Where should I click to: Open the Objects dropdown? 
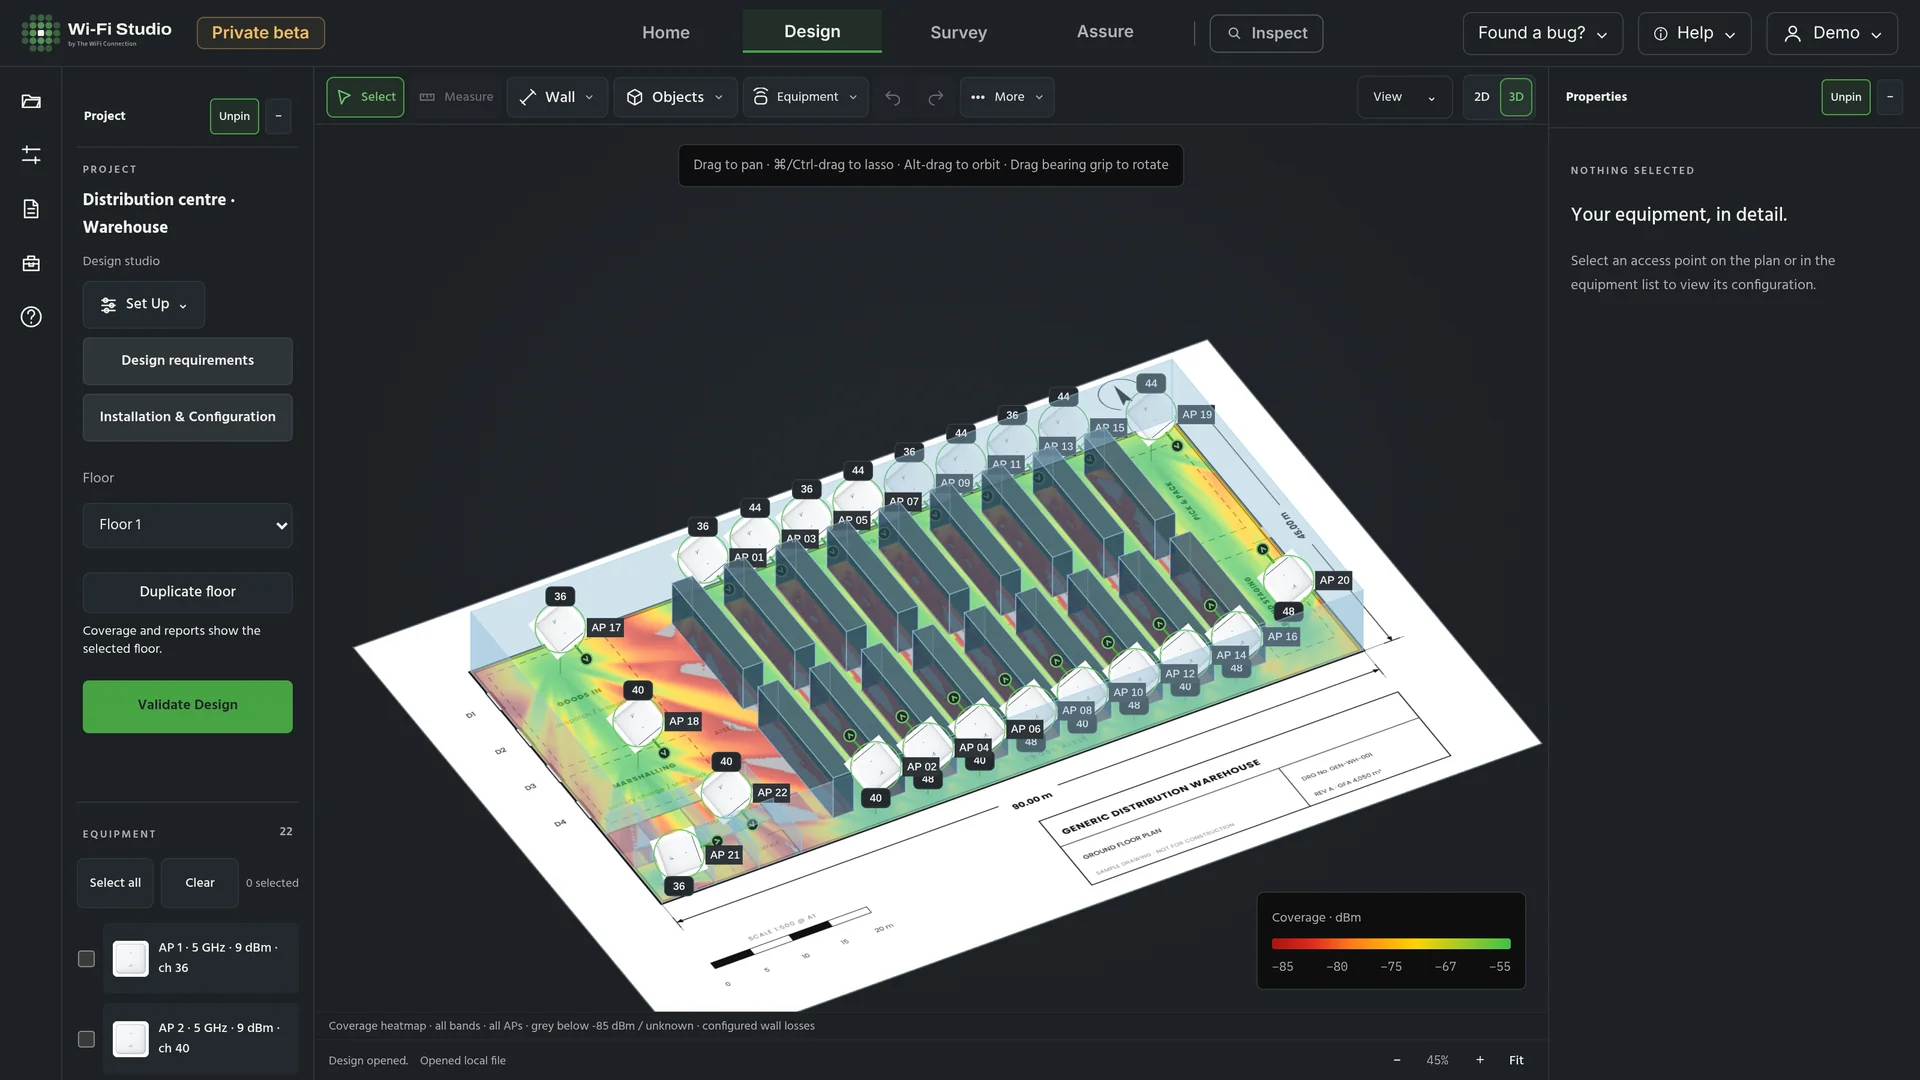[675, 97]
